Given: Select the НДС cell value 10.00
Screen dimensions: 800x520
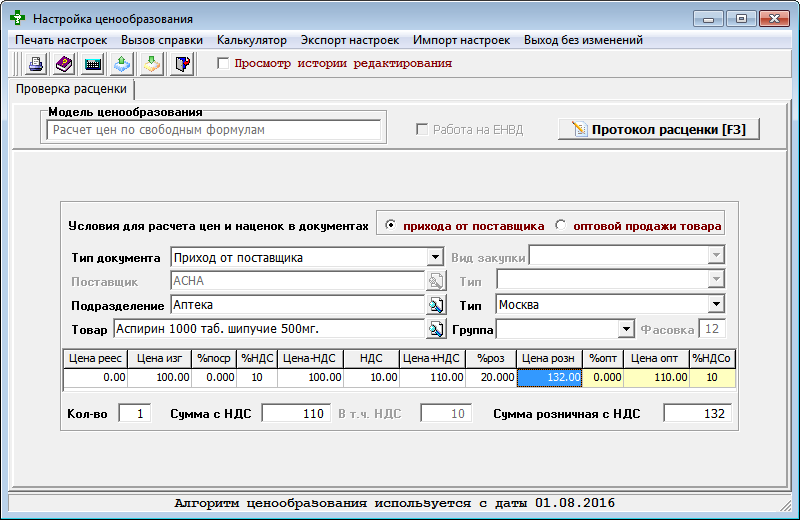Looking at the screenshot, I should pos(371,378).
